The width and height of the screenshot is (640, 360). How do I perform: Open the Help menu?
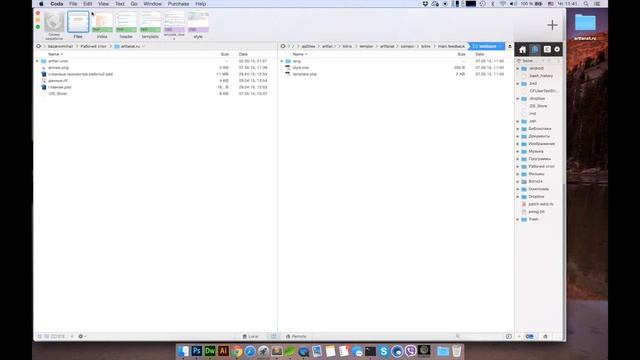[200, 4]
